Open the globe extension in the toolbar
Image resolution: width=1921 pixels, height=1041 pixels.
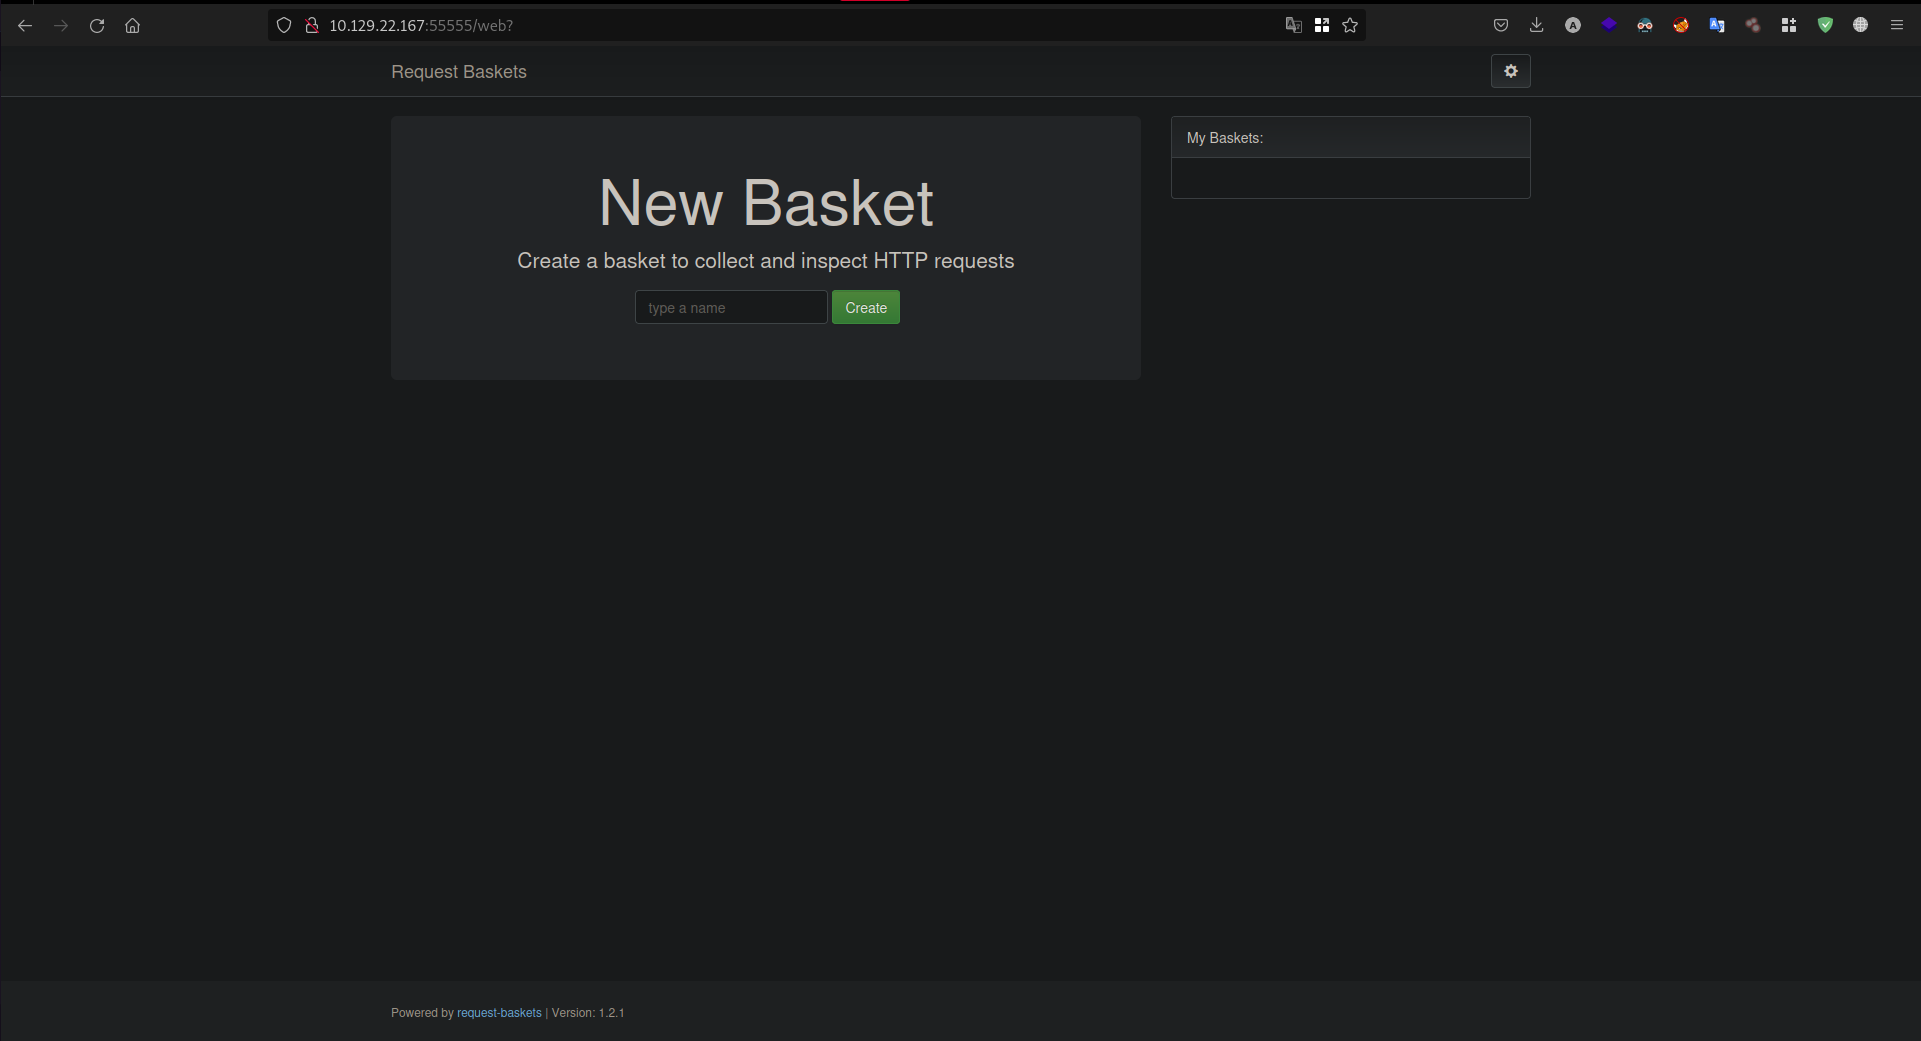[x=1860, y=26]
